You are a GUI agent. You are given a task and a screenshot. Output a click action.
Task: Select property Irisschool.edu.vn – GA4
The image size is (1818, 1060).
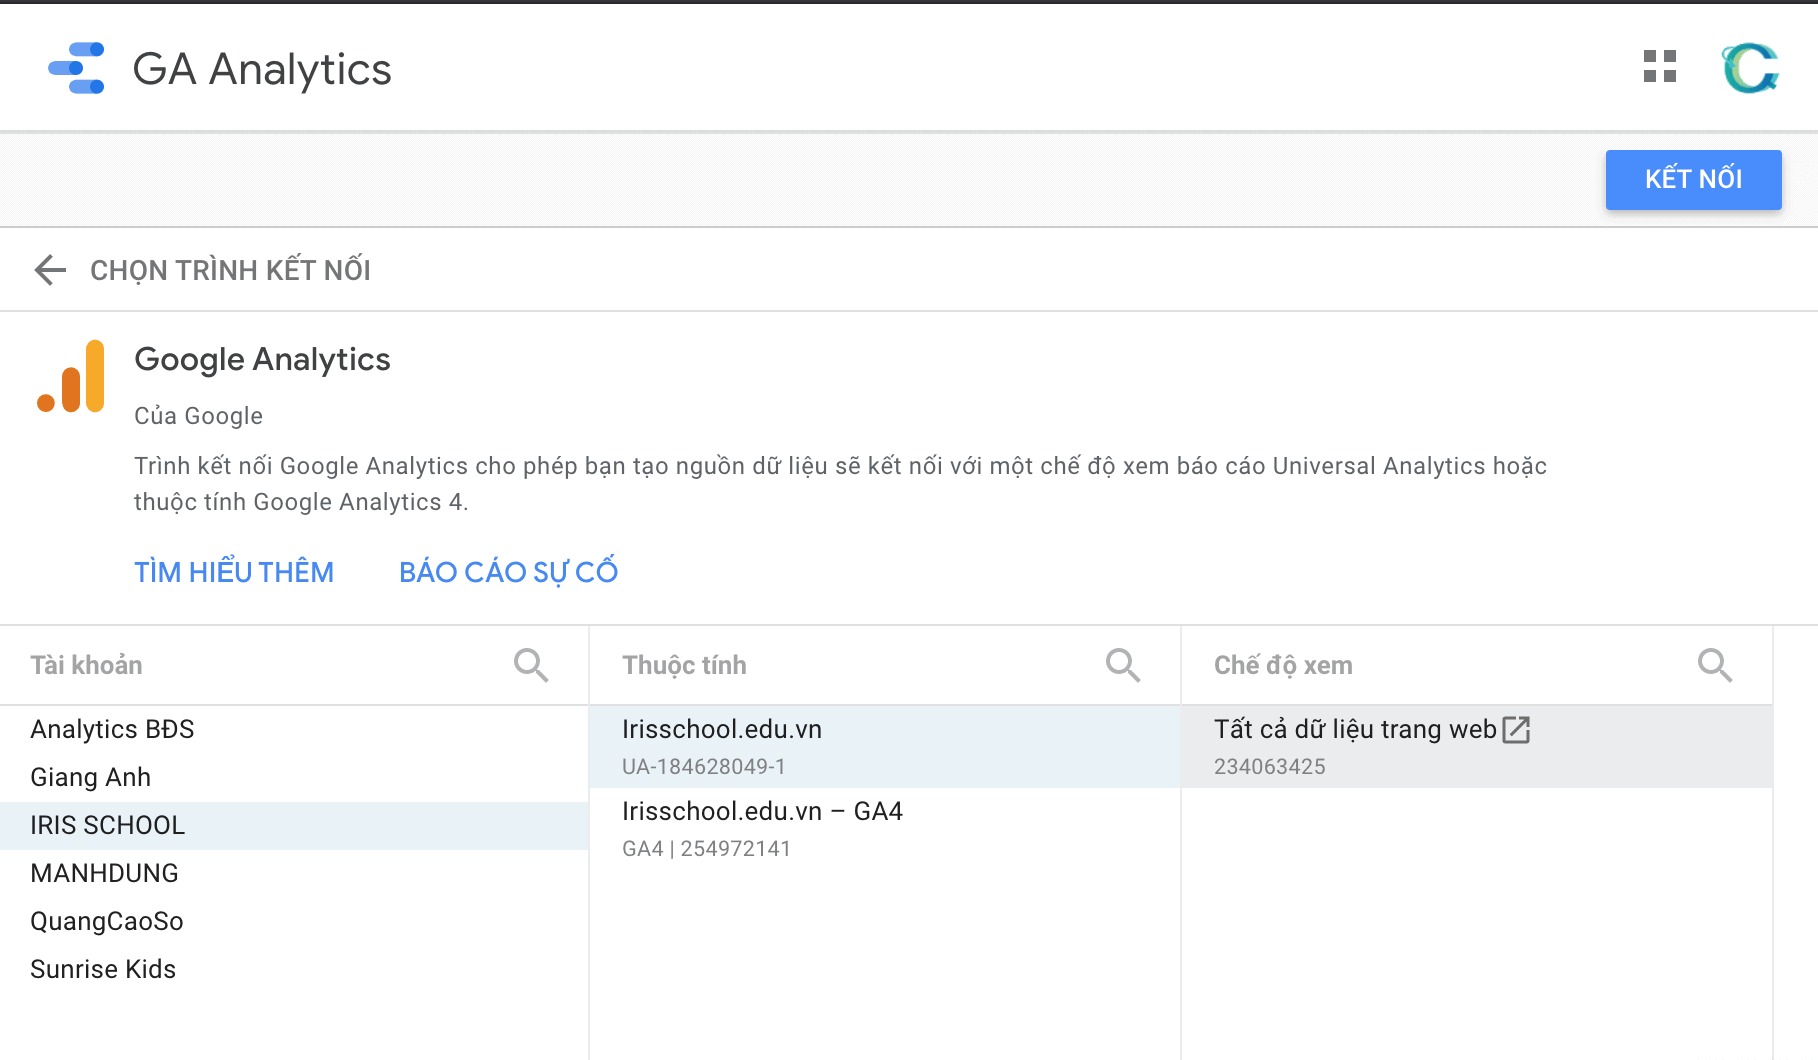pos(885,829)
